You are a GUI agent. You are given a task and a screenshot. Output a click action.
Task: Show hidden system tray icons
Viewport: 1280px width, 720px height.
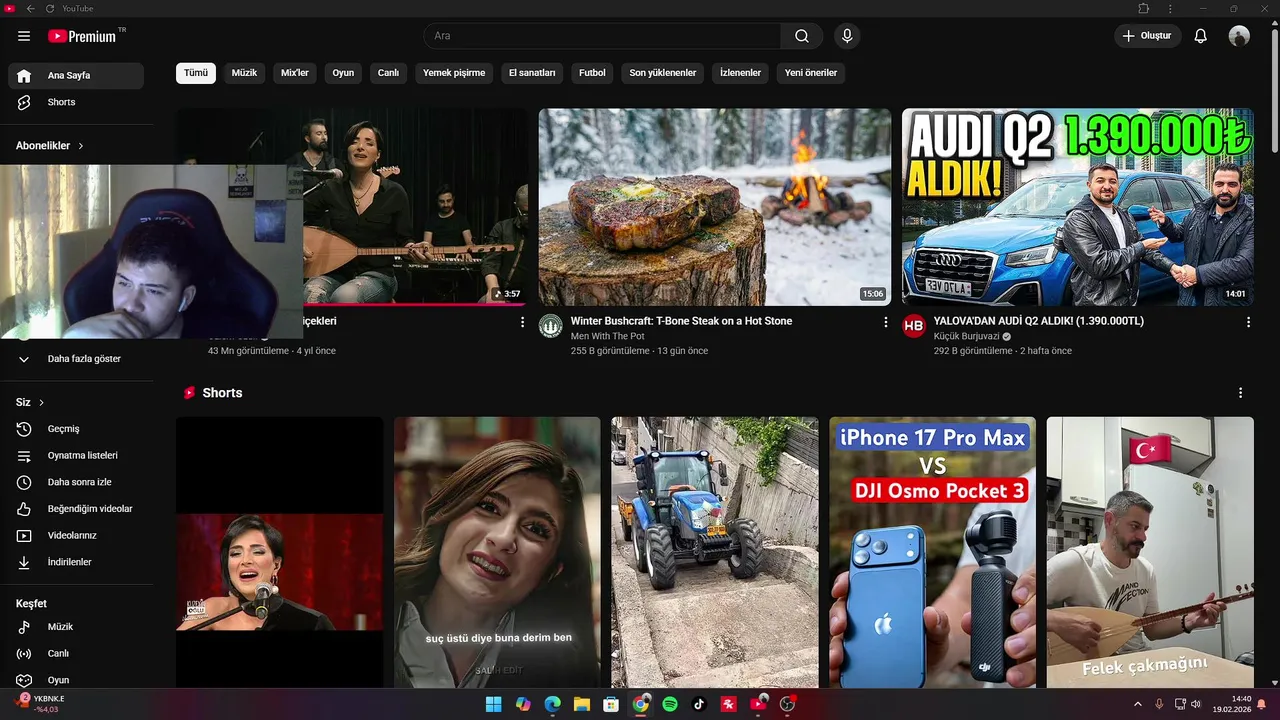[1137, 704]
